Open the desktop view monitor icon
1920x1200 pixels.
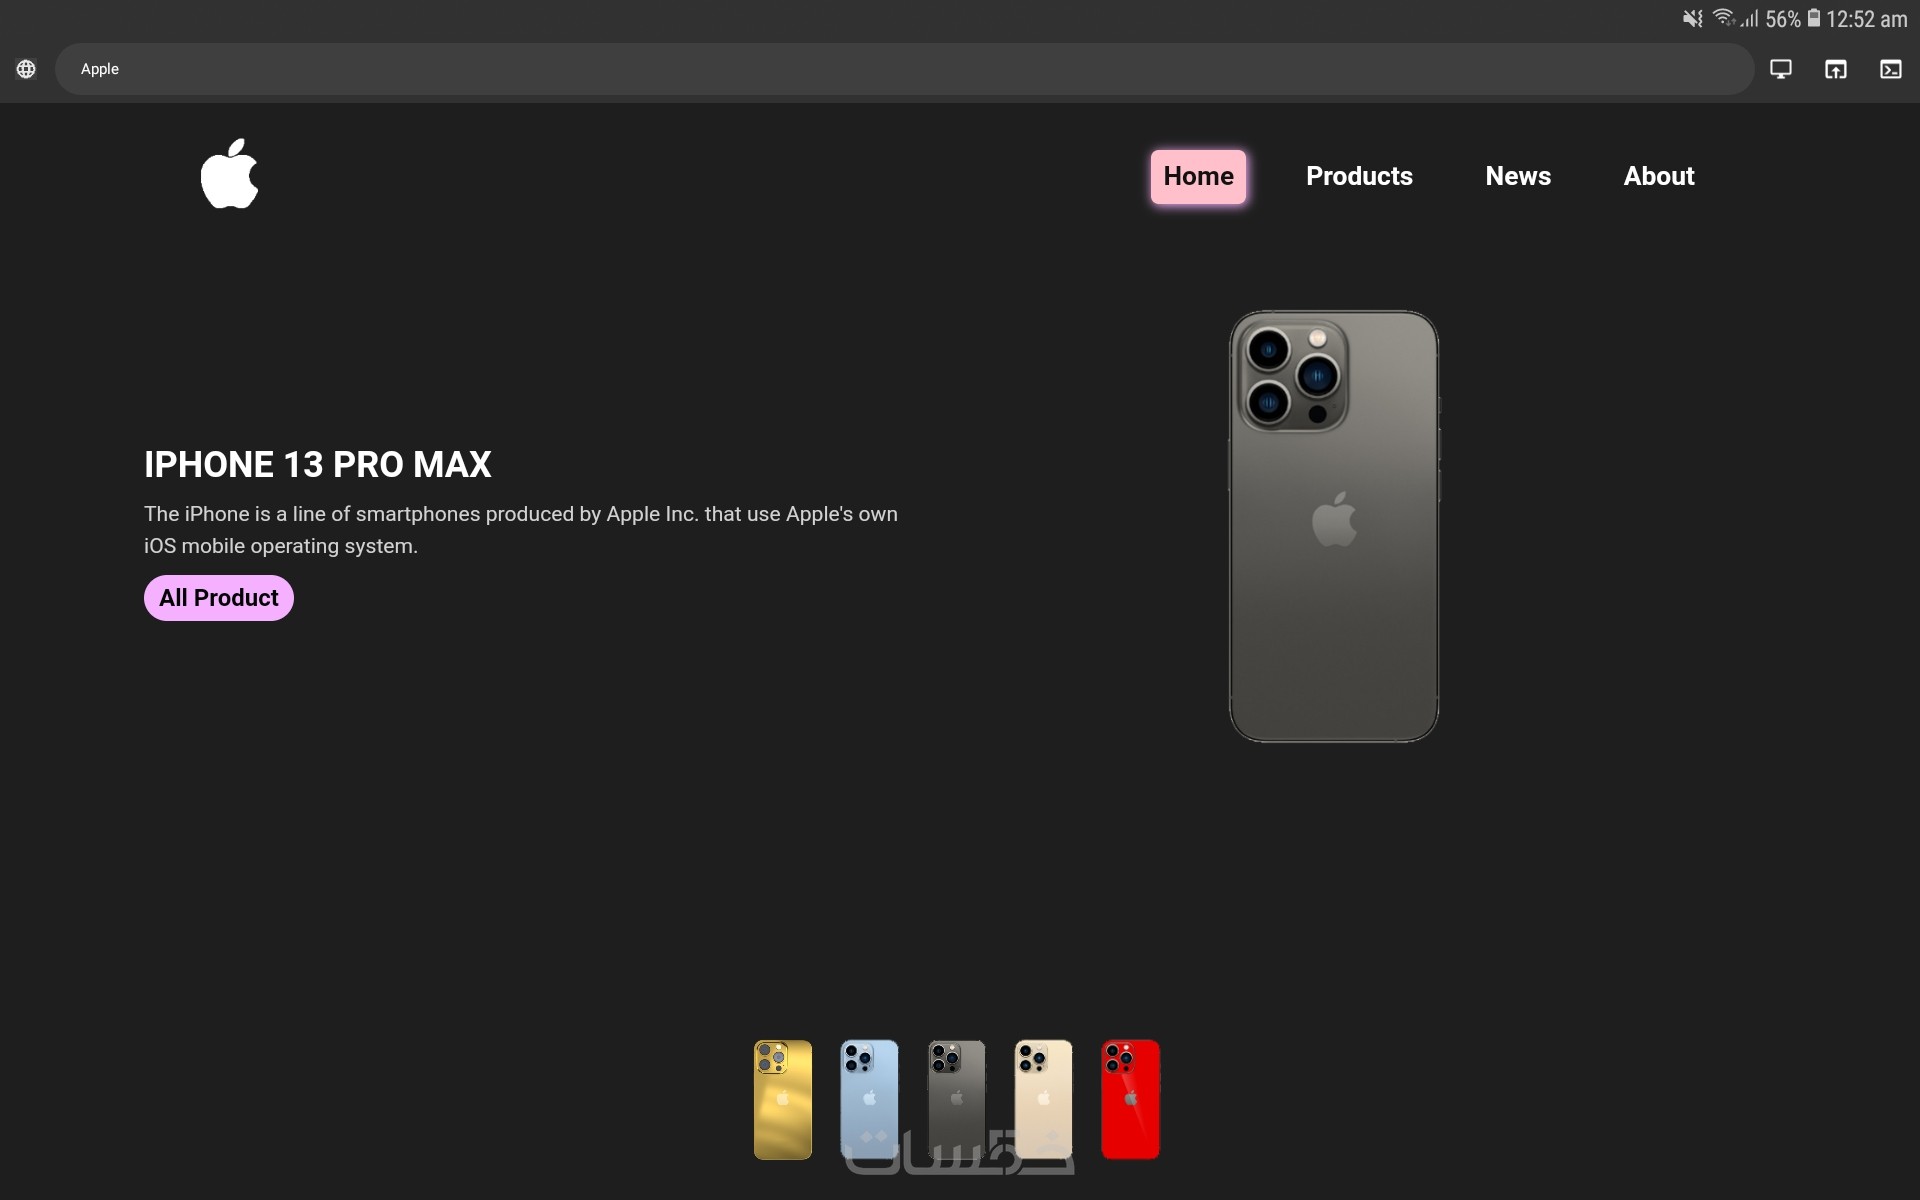[1781, 69]
